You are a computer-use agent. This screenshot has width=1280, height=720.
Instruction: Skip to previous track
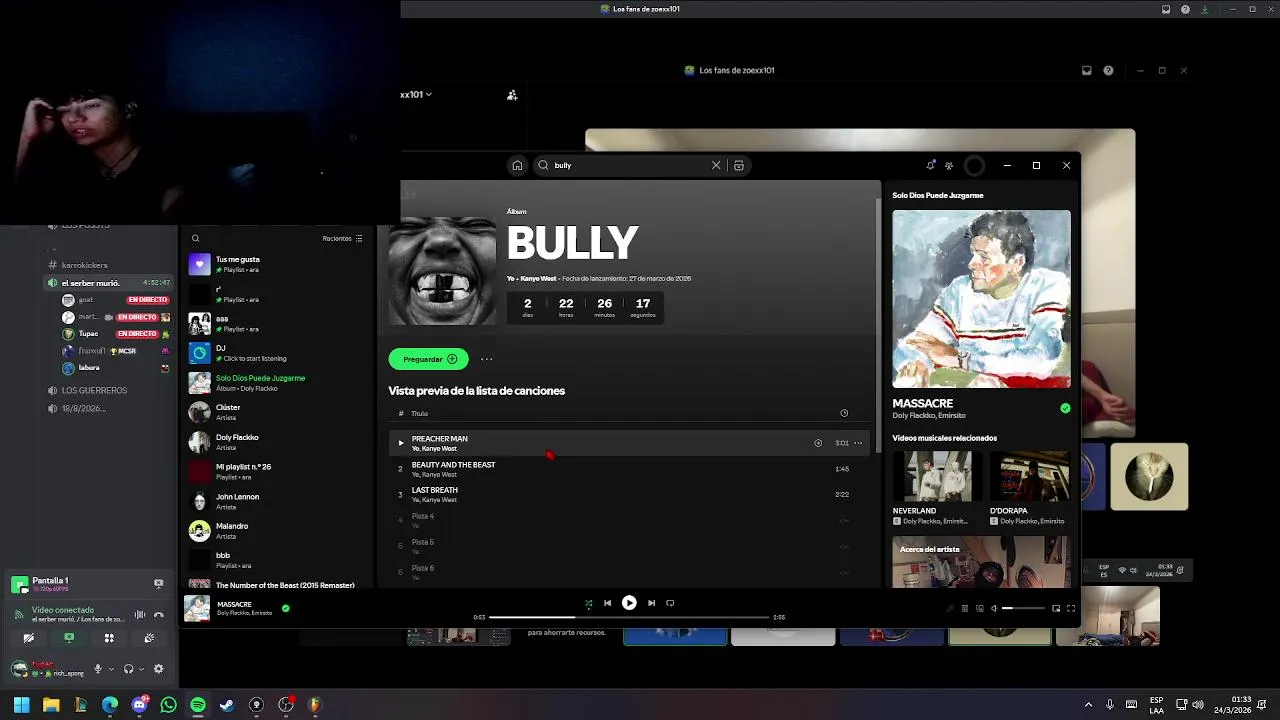[x=607, y=603]
